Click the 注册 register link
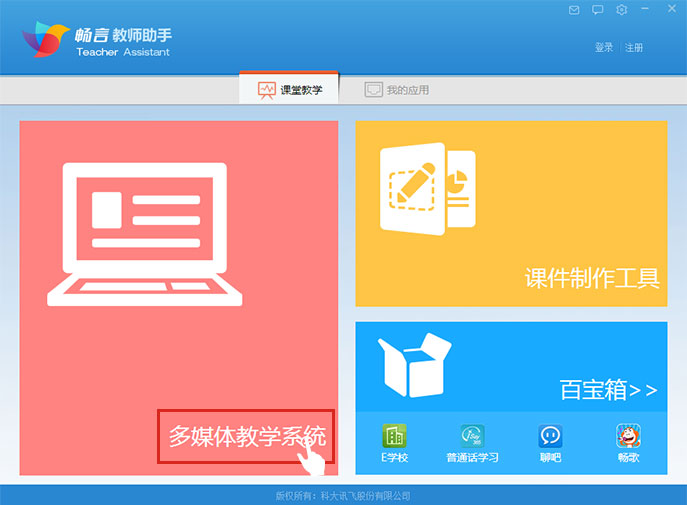 pos(634,47)
